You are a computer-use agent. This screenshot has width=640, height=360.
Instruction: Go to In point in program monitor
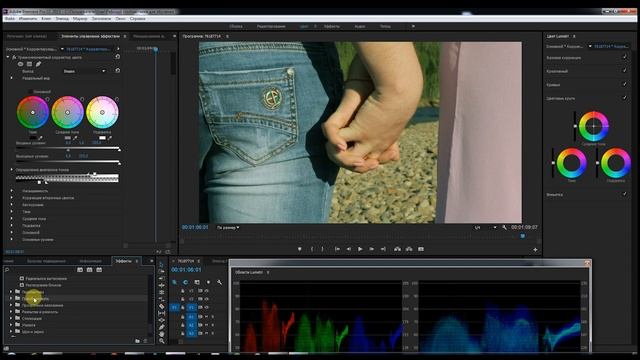pos(337,249)
